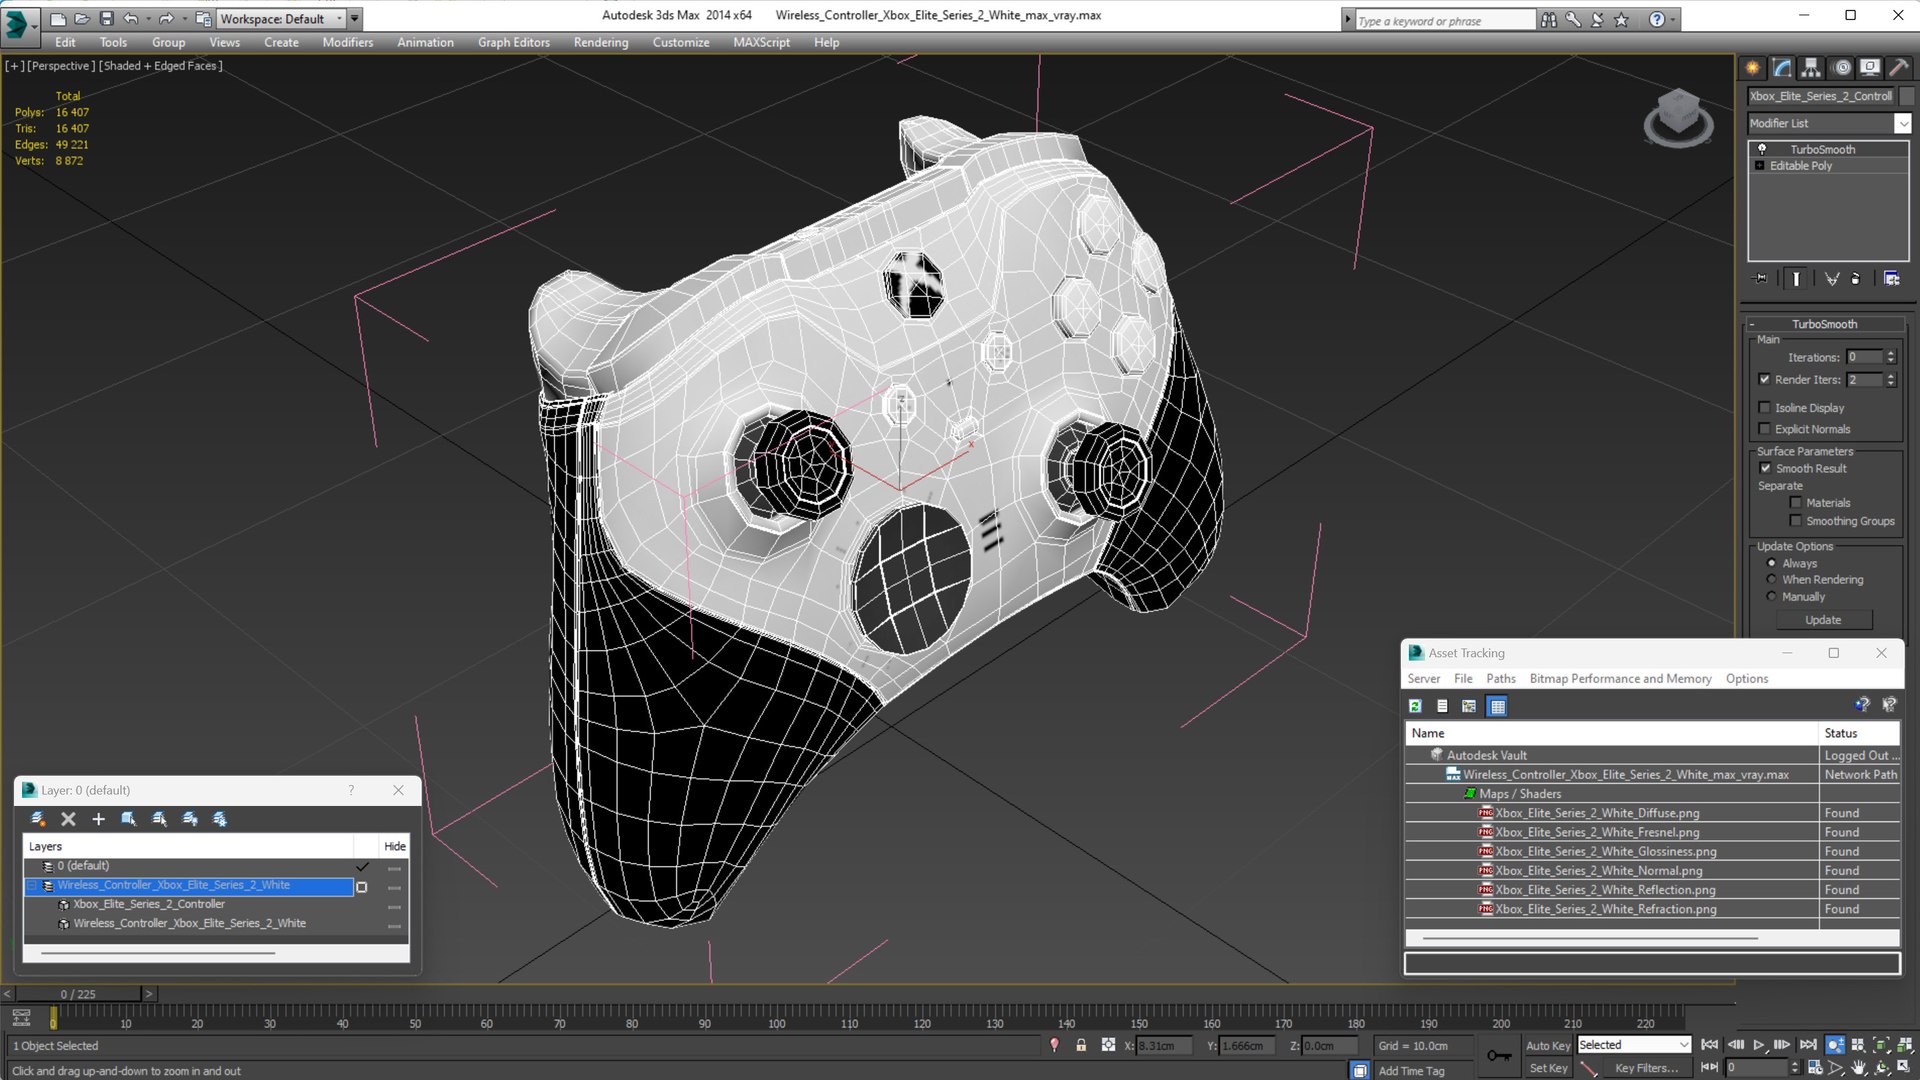Collapse the TurboSmooth rollout
1920x1080 pixels.
point(1825,324)
